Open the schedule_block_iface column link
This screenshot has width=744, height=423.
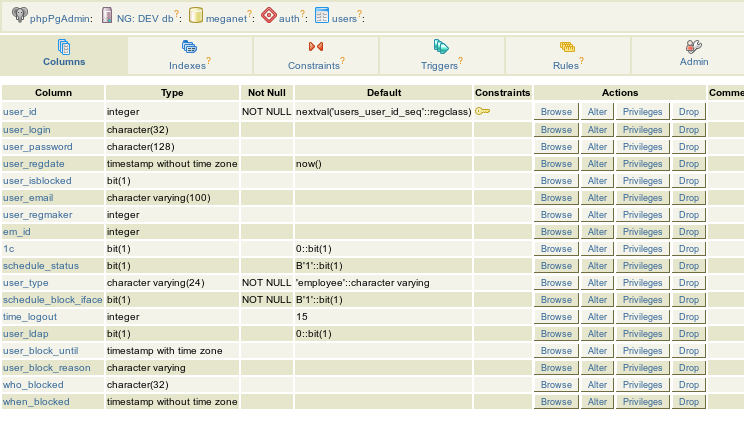pos(53,300)
